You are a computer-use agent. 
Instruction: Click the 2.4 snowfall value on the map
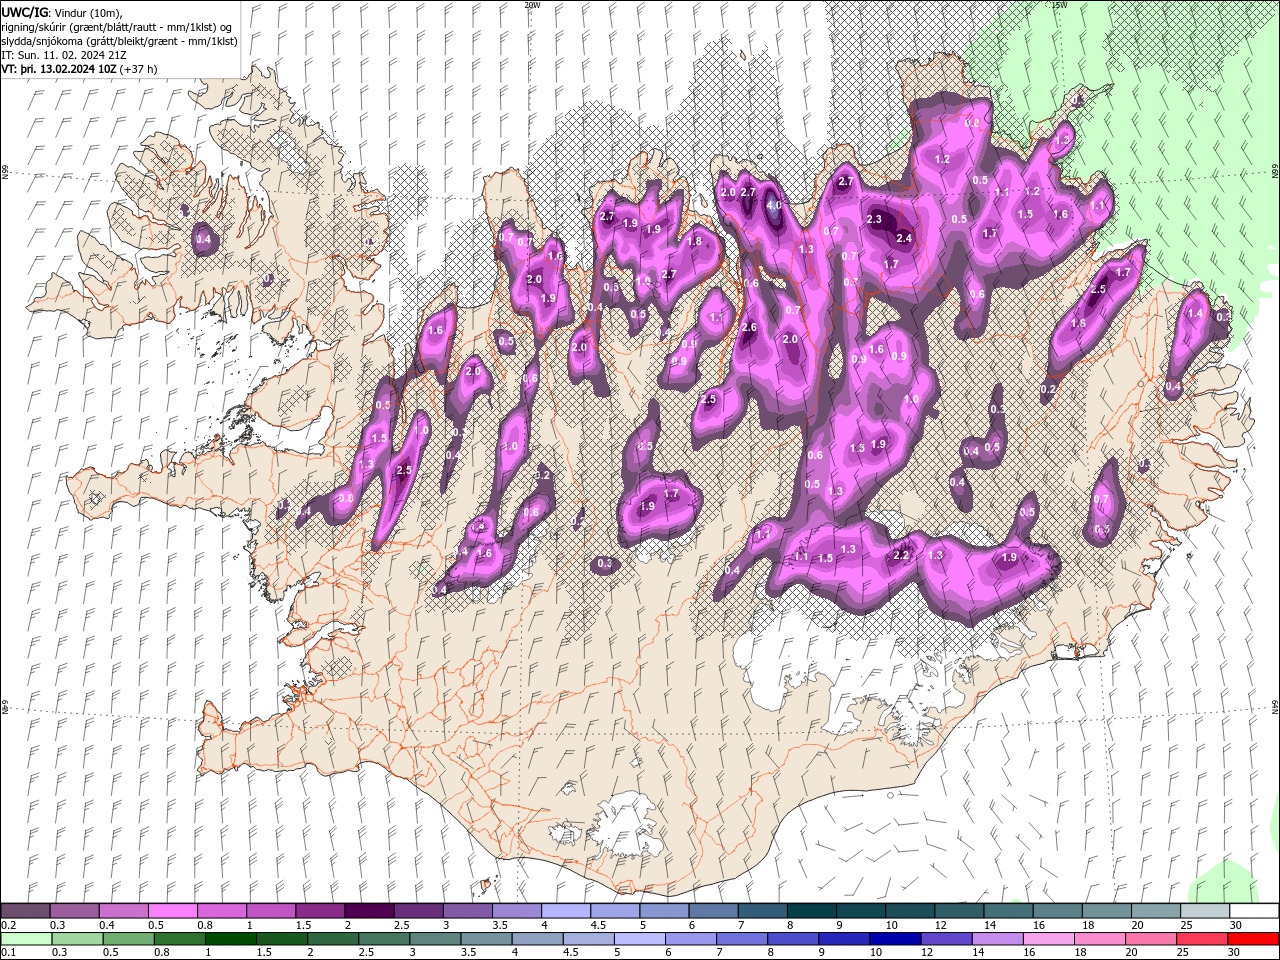tap(904, 238)
